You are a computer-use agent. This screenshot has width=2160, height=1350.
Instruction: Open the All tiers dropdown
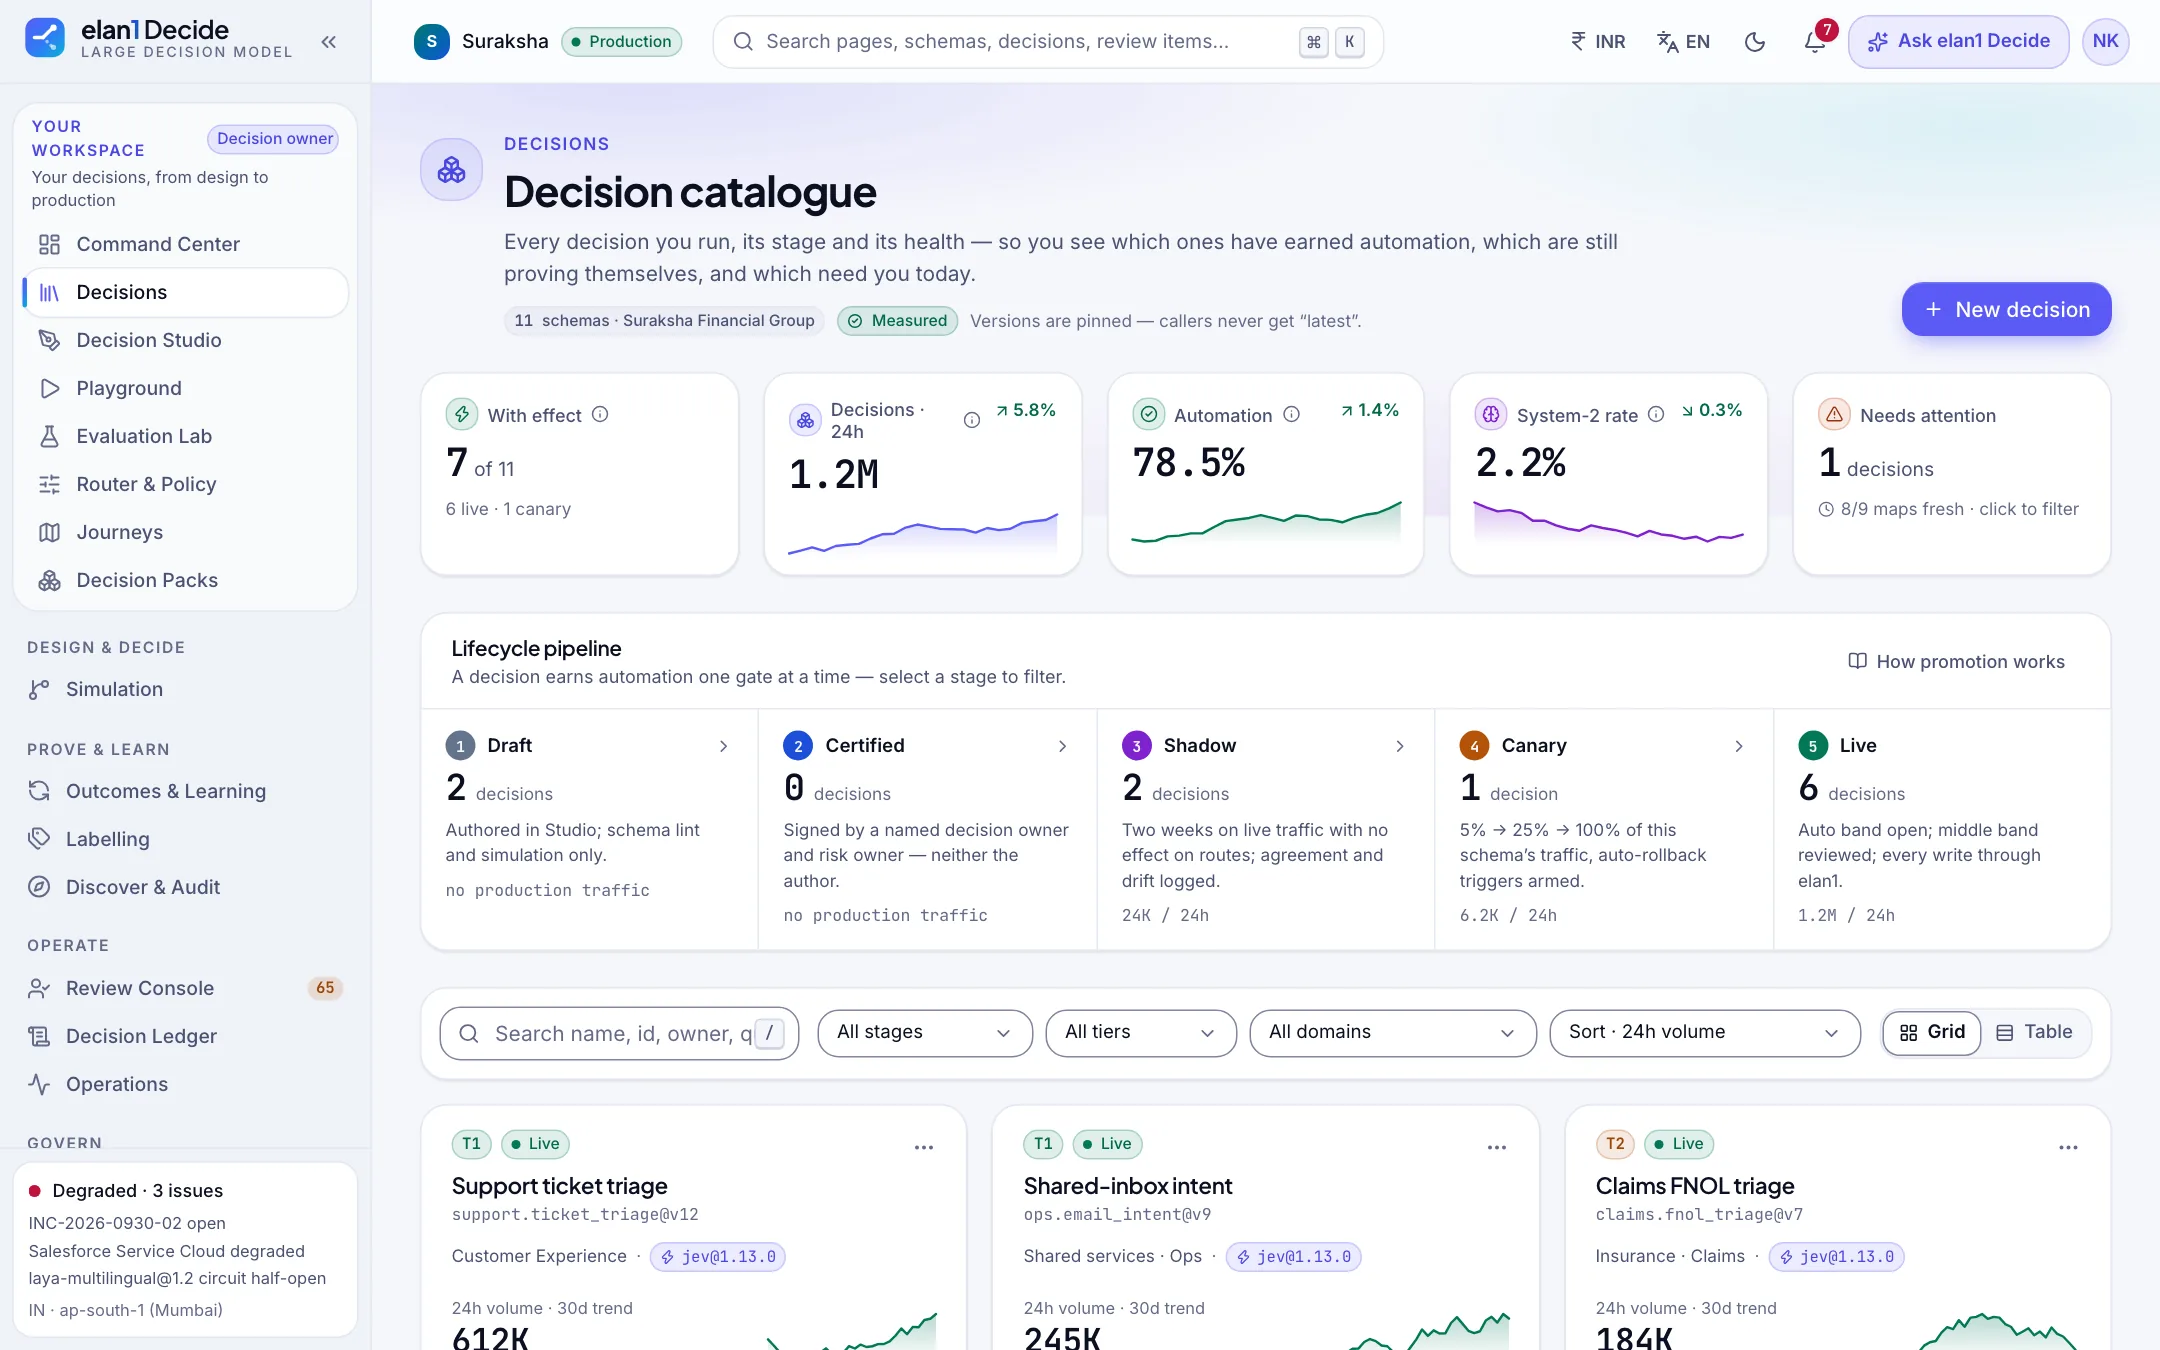coord(1141,1033)
